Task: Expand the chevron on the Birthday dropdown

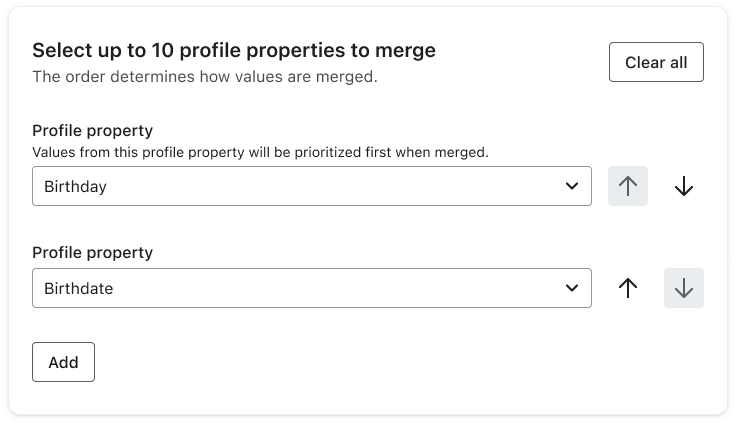Action: click(x=572, y=186)
